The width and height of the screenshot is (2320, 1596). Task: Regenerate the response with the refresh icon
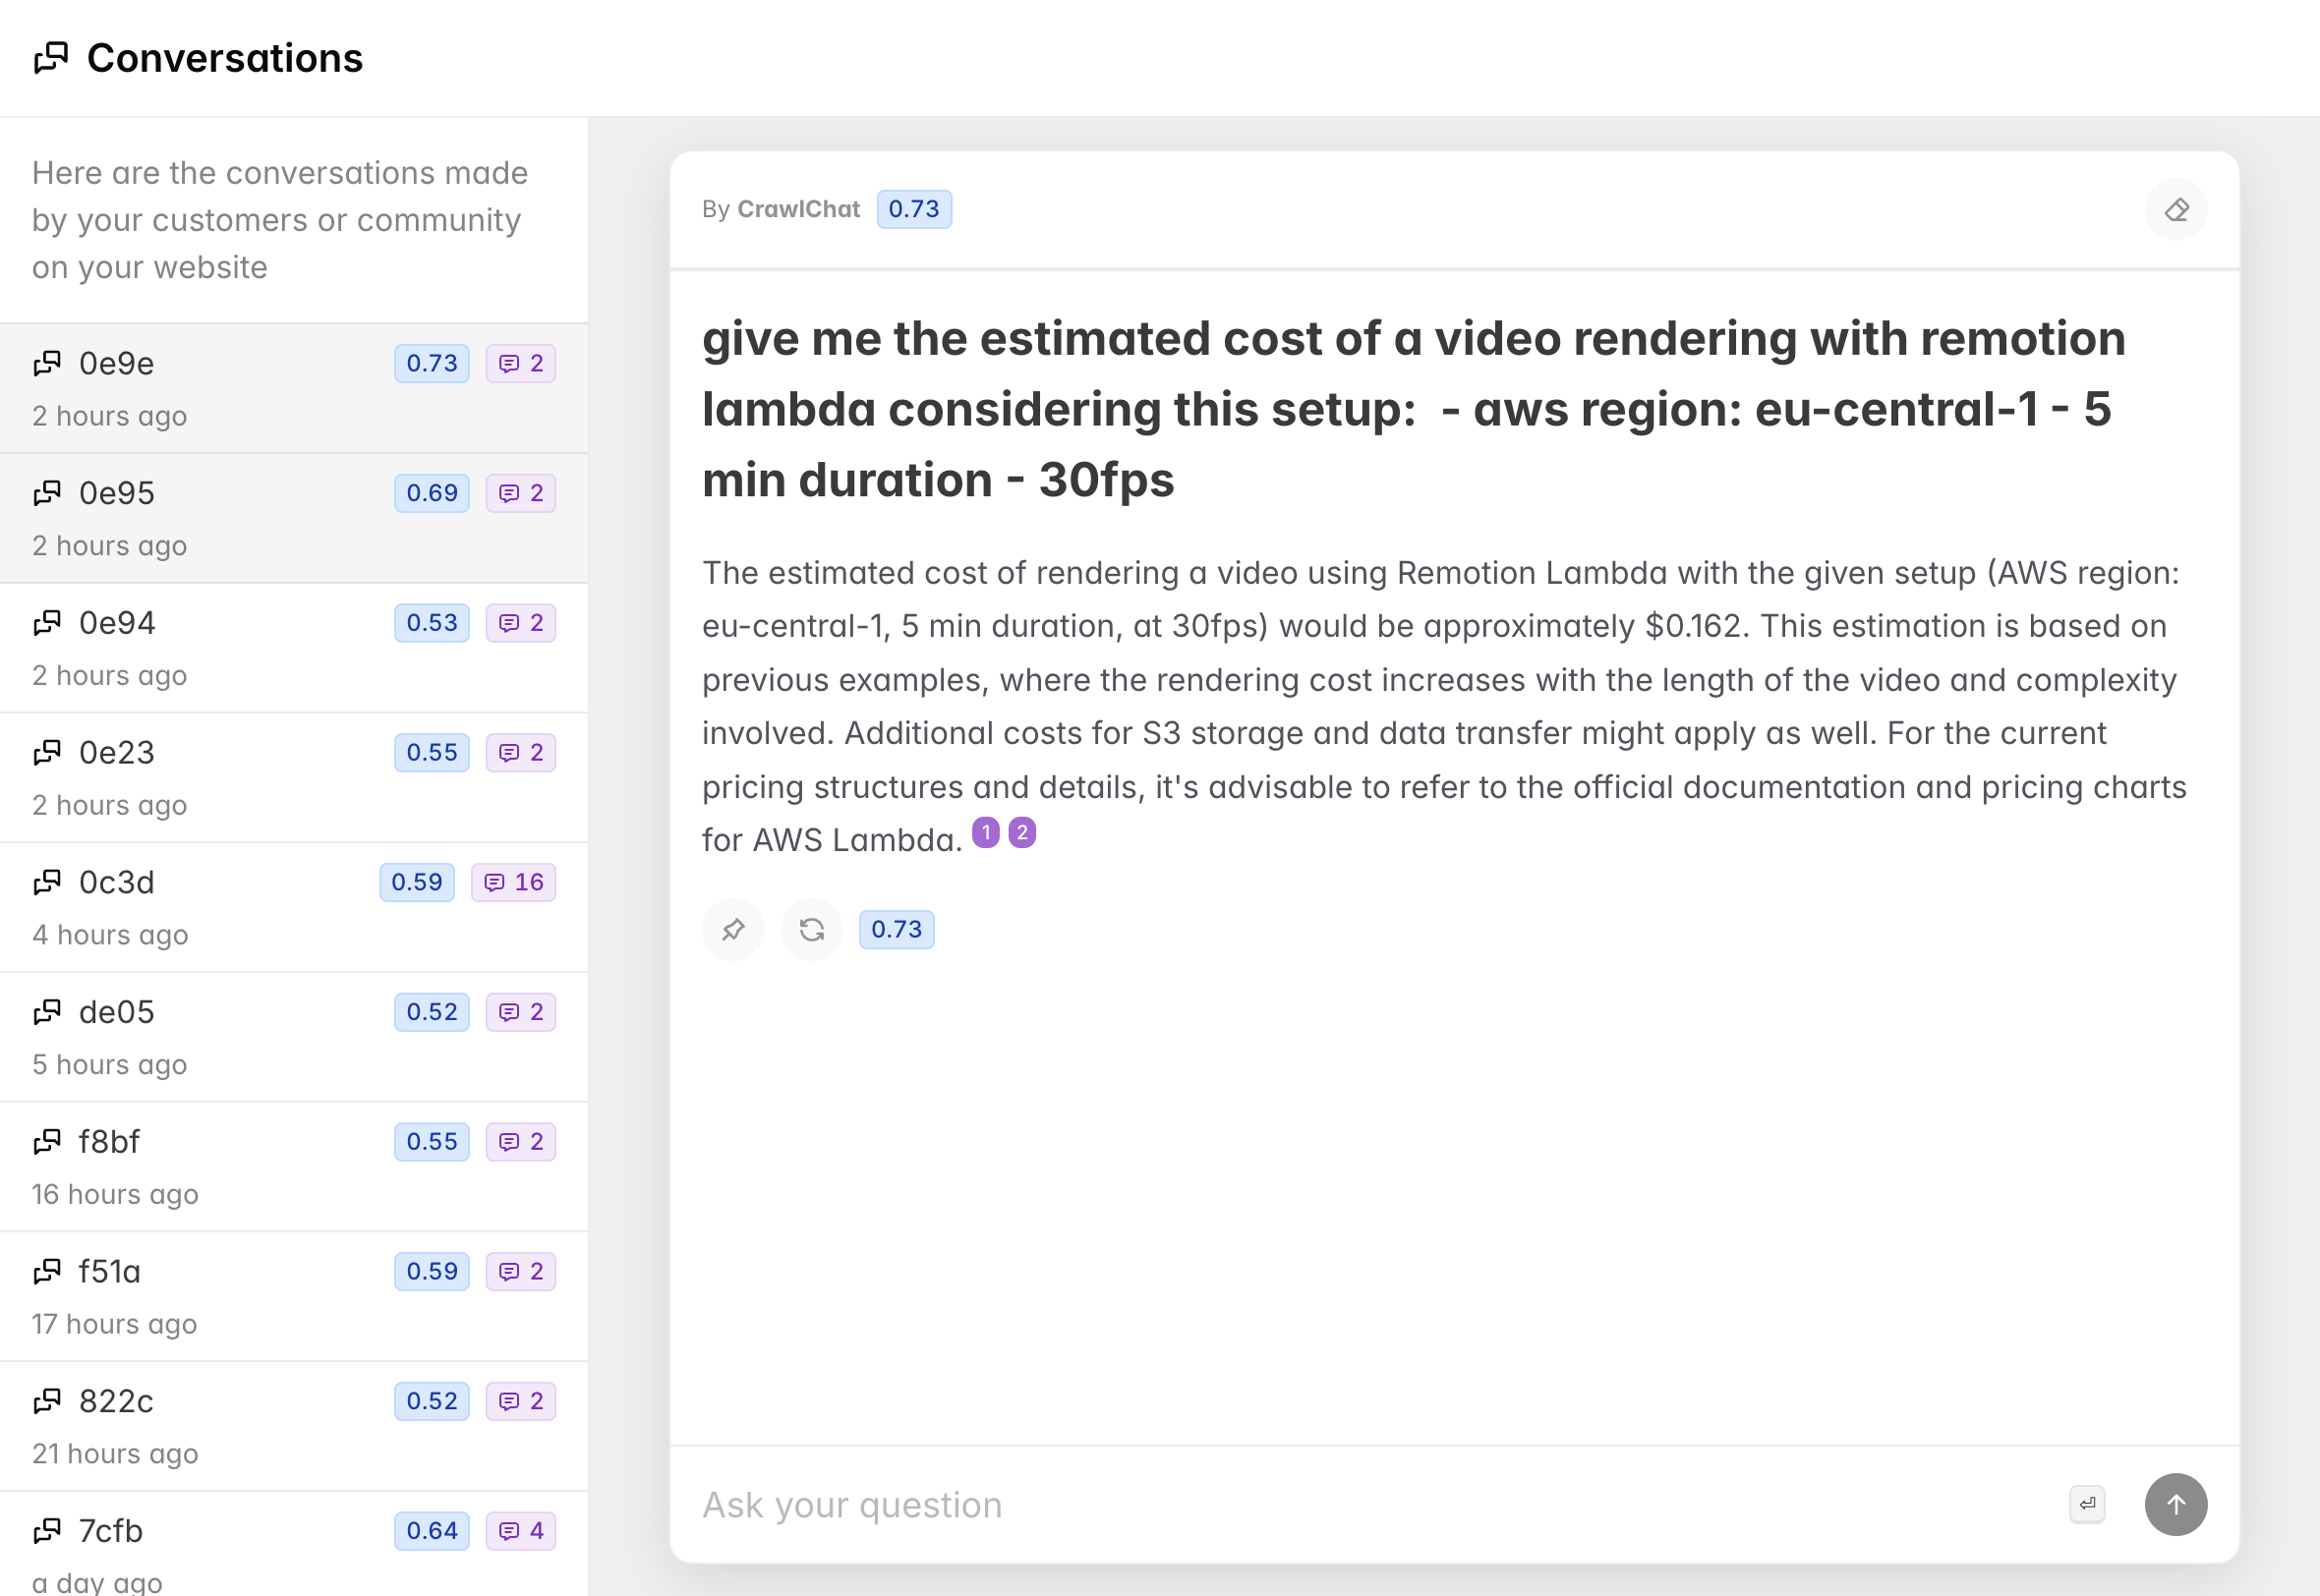[x=812, y=929]
